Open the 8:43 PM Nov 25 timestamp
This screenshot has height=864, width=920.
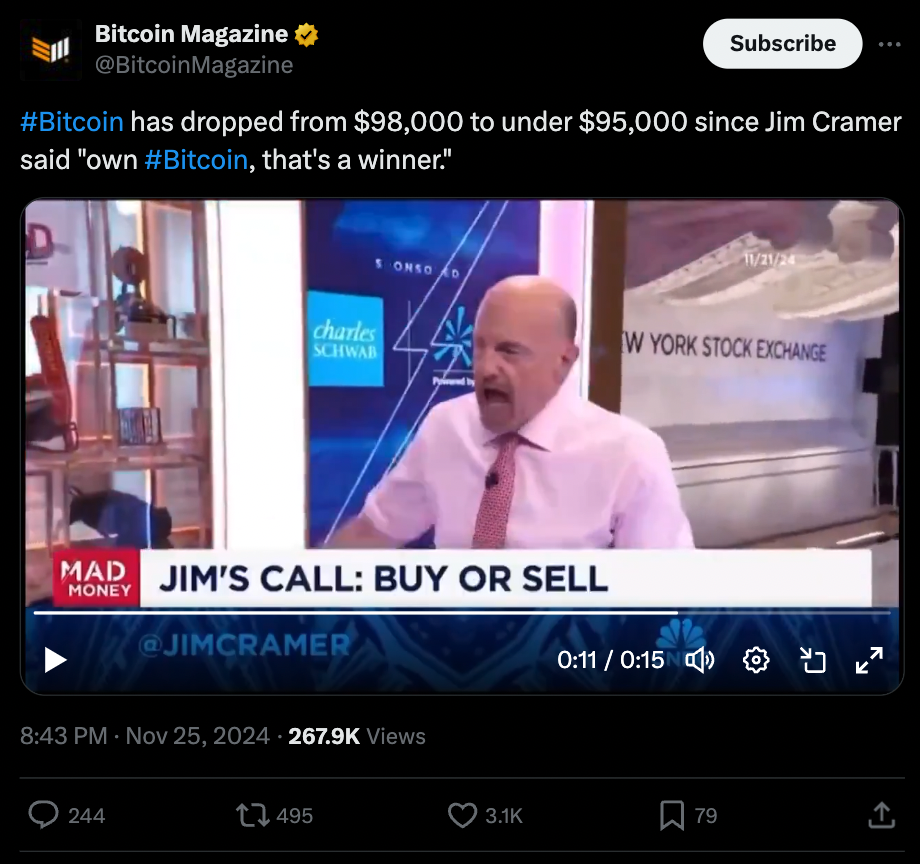point(145,736)
